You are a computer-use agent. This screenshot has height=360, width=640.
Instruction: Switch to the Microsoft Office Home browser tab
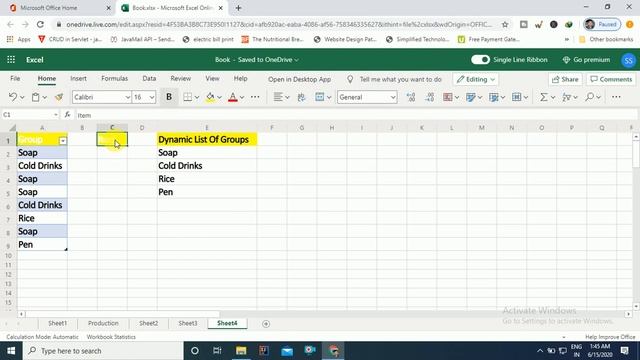[x=60, y=8]
